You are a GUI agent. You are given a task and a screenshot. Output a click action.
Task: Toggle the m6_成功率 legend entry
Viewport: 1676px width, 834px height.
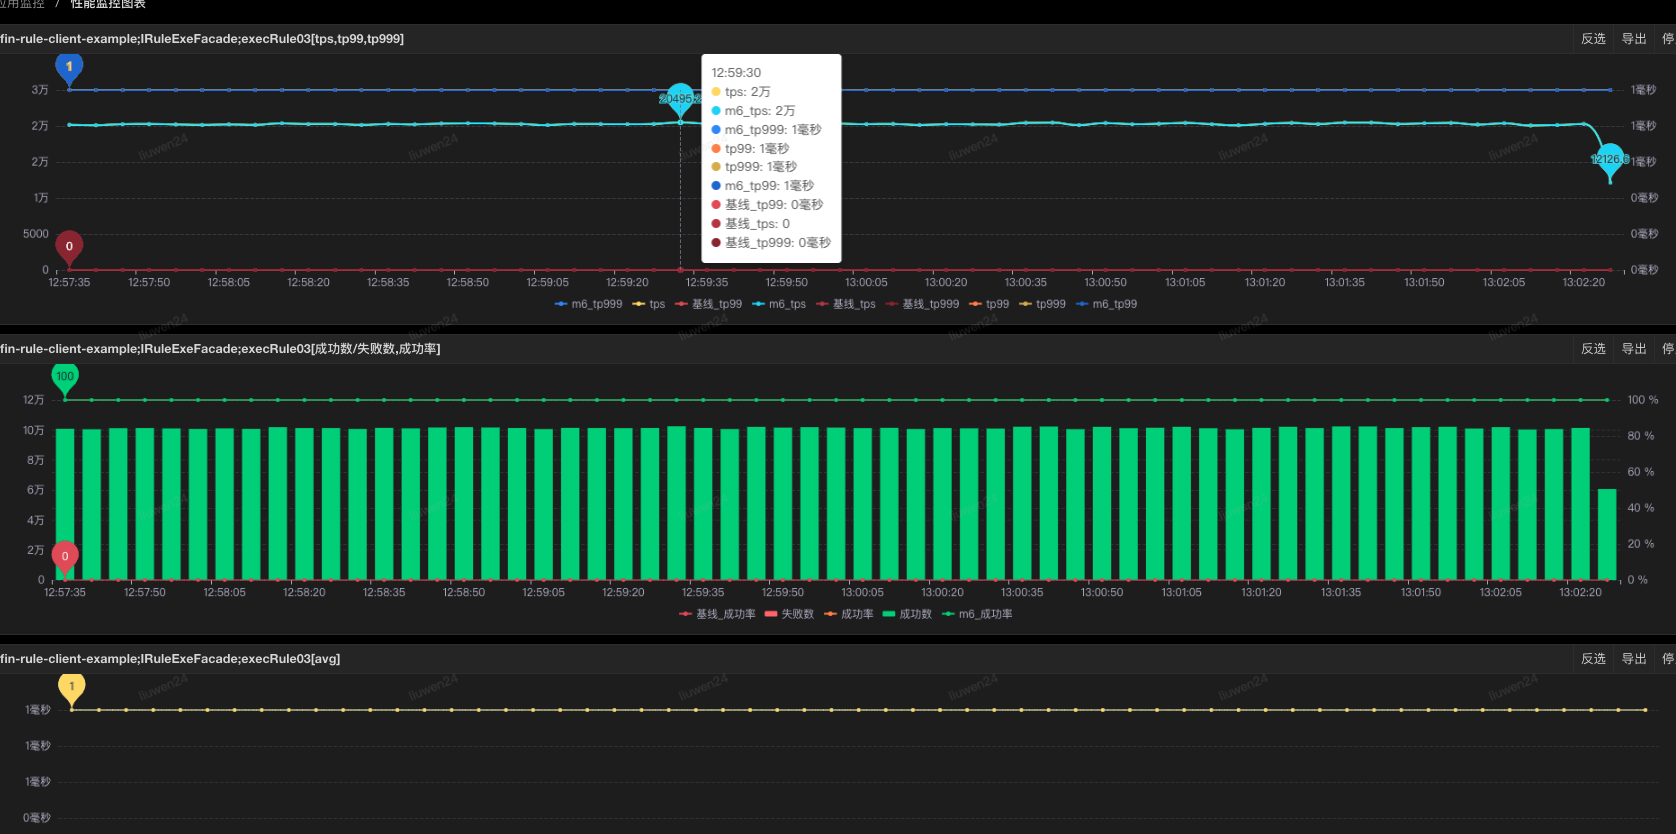pyautogui.click(x=977, y=614)
